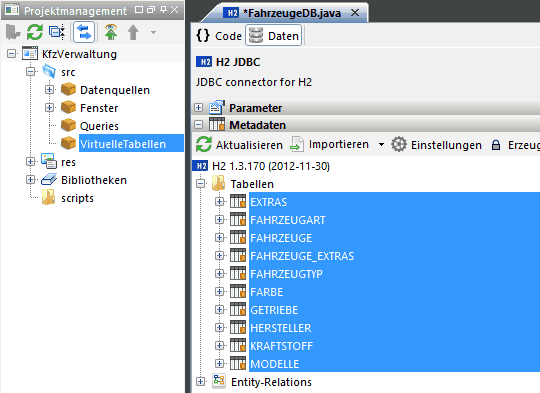
Task: Expand the Datenquellen package
Action: [x=49, y=90]
